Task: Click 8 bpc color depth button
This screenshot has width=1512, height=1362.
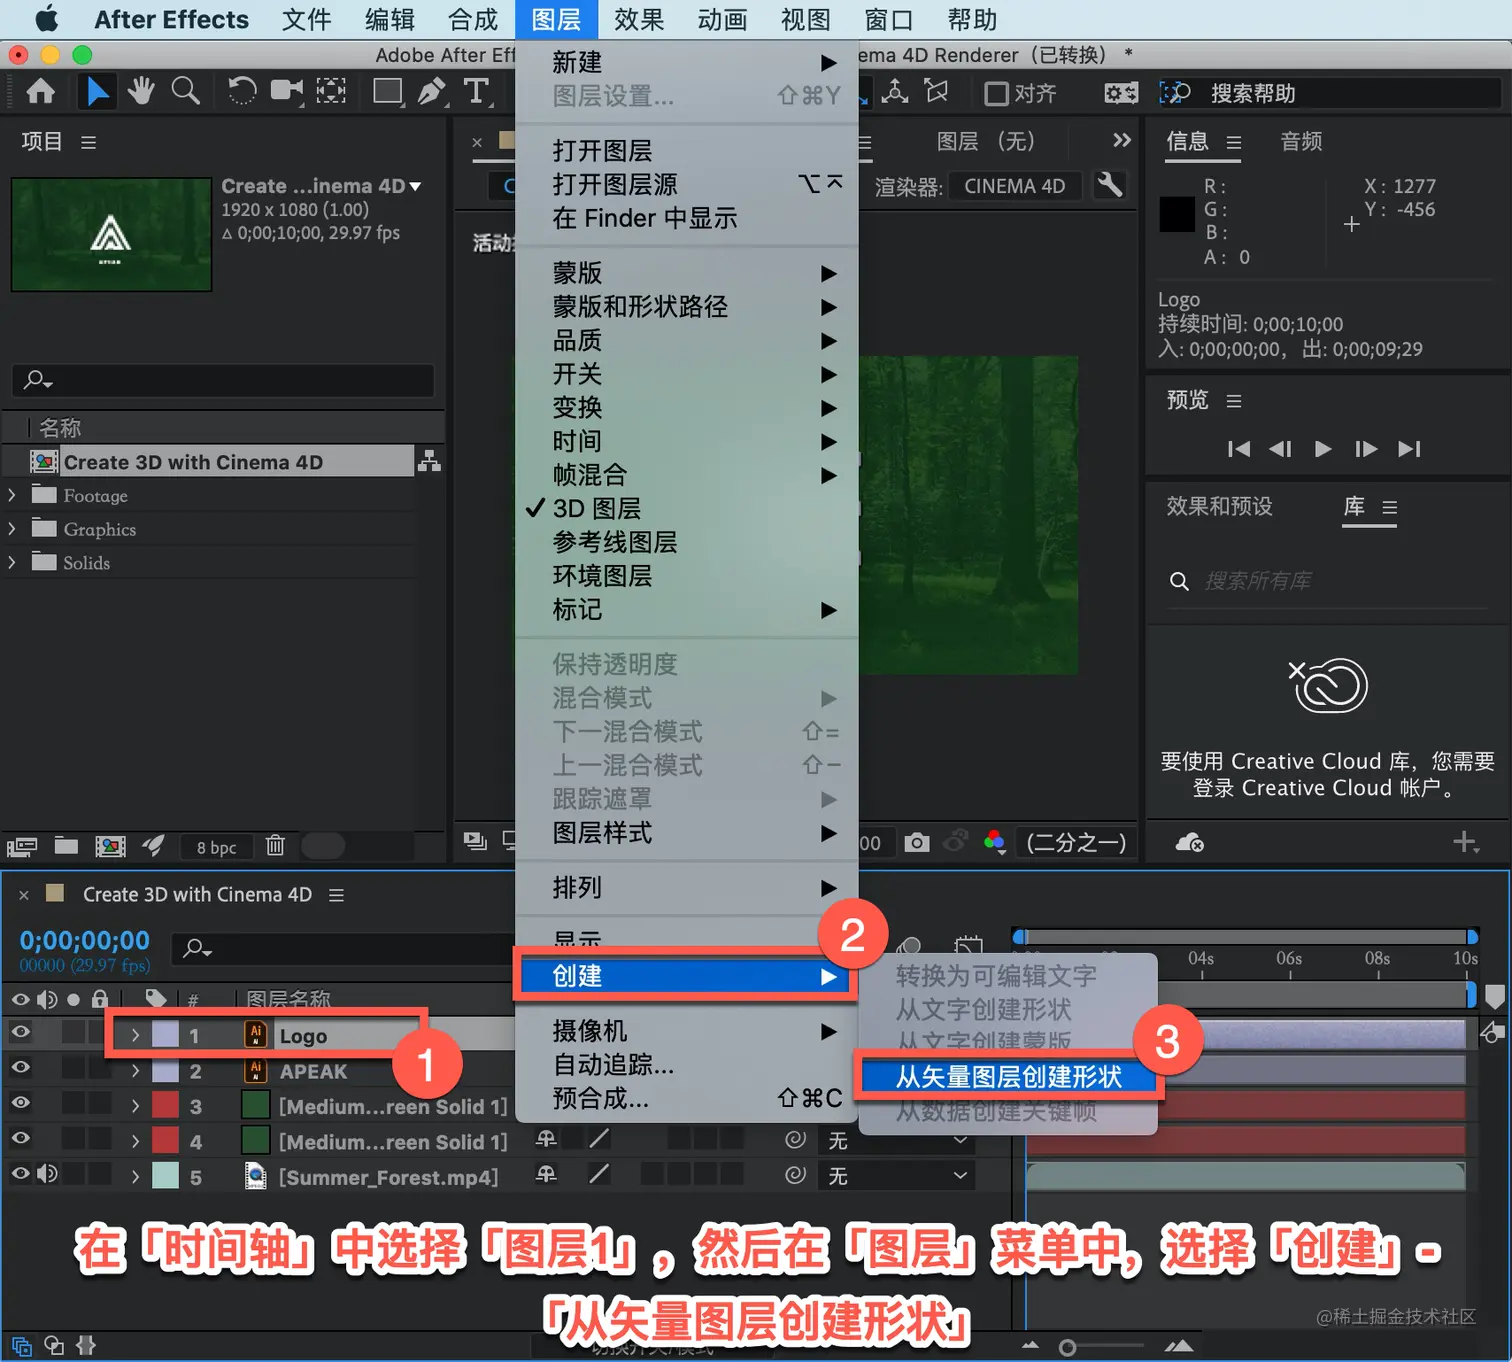Action: (216, 847)
